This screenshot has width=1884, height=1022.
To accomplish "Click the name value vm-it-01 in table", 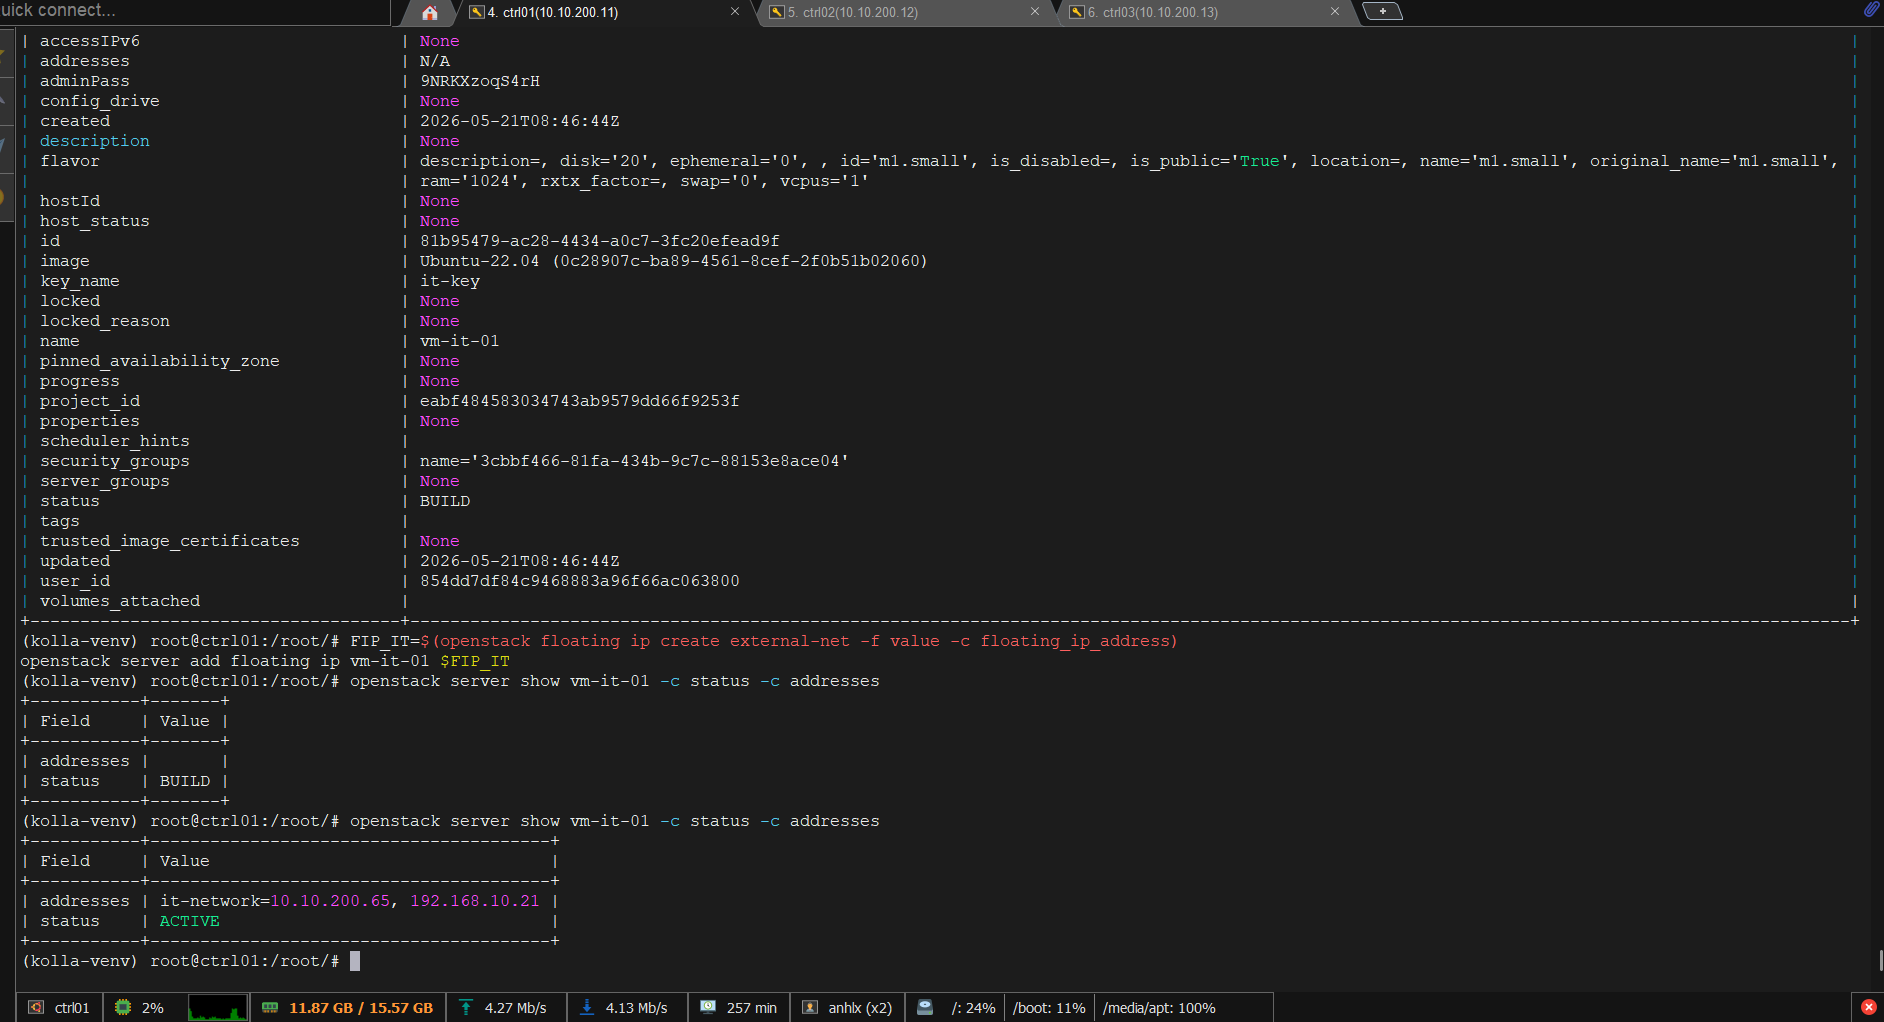I will click(x=460, y=341).
